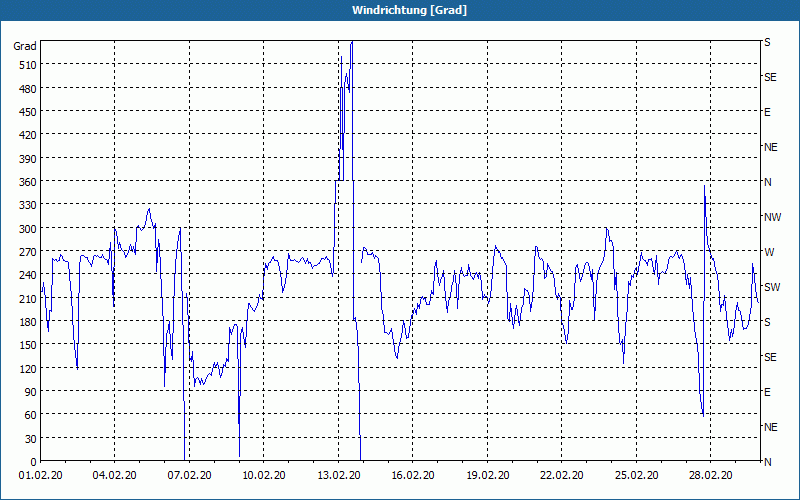Click the 180 value on the Grad axis
This screenshot has height=500, width=800.
[x=28, y=321]
